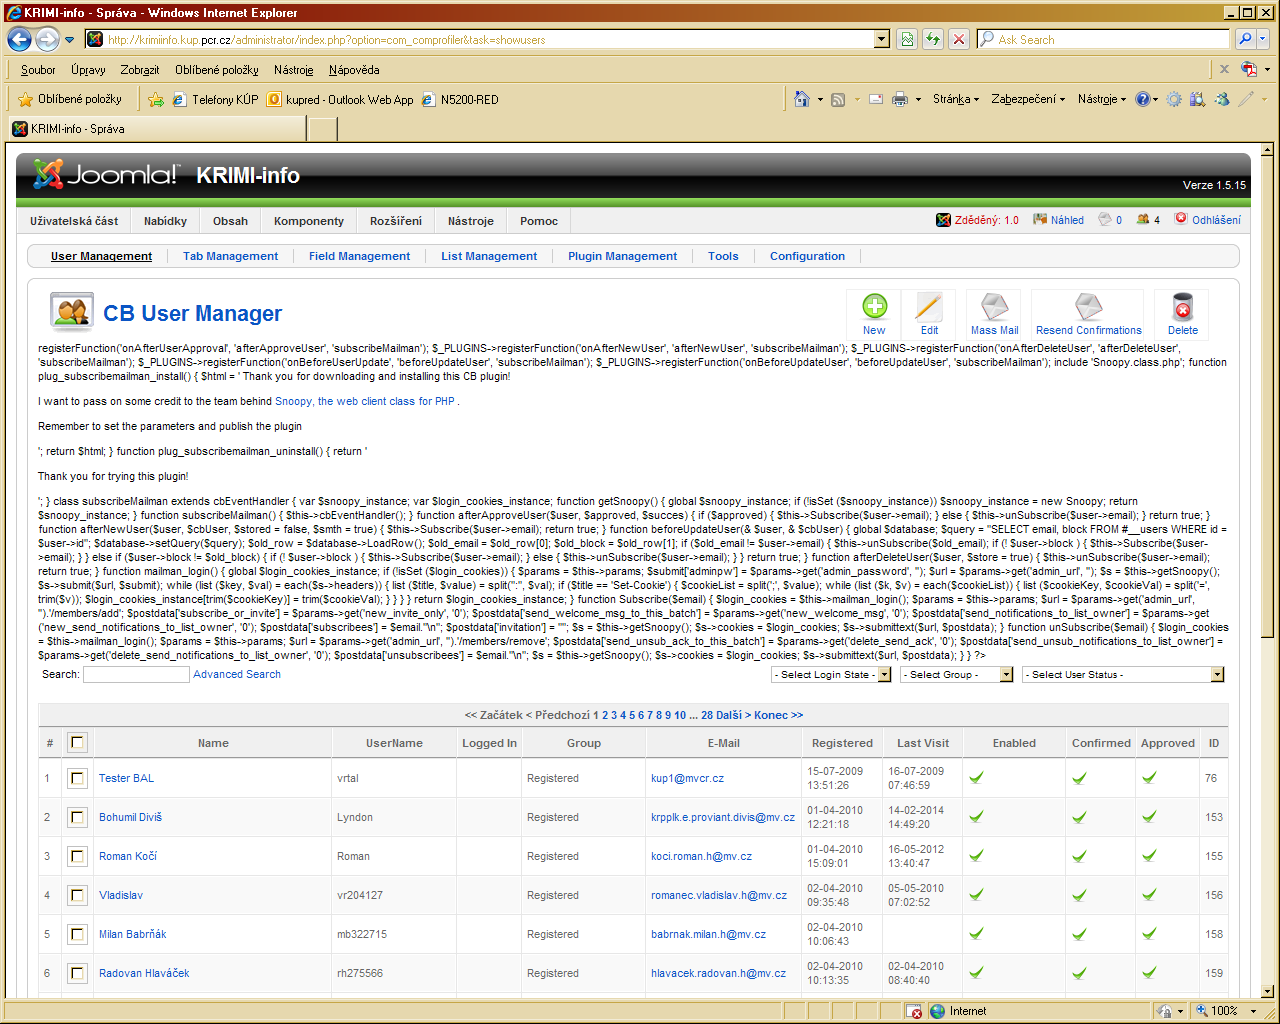Open the Telefony KÚP favorites link

point(216,99)
